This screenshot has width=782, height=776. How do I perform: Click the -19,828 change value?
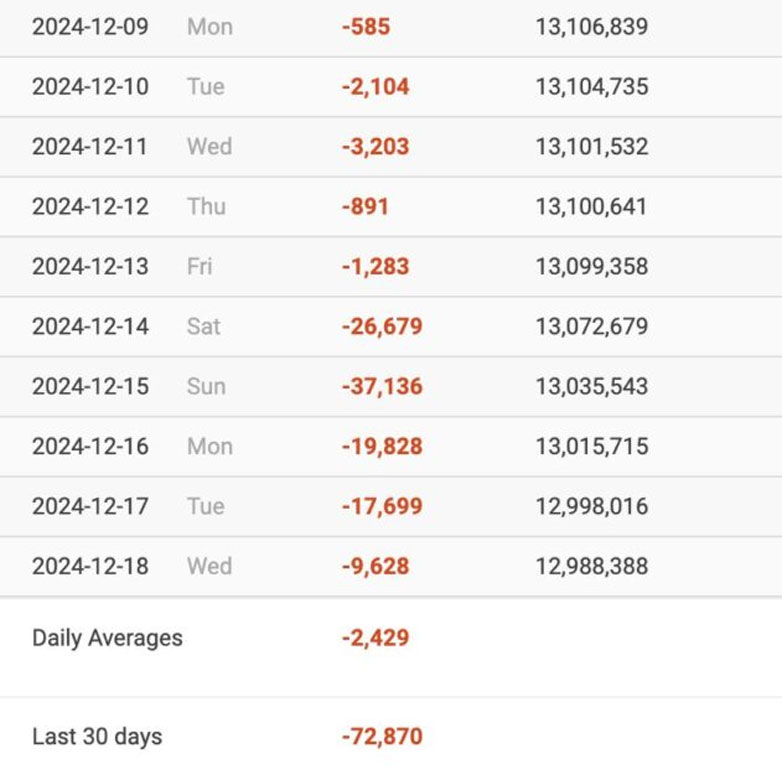pyautogui.click(x=382, y=446)
